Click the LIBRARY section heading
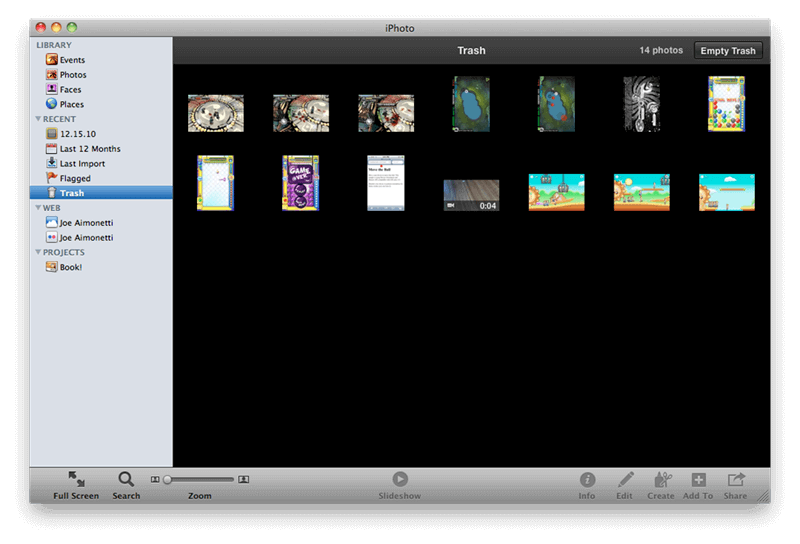 pyautogui.click(x=54, y=45)
